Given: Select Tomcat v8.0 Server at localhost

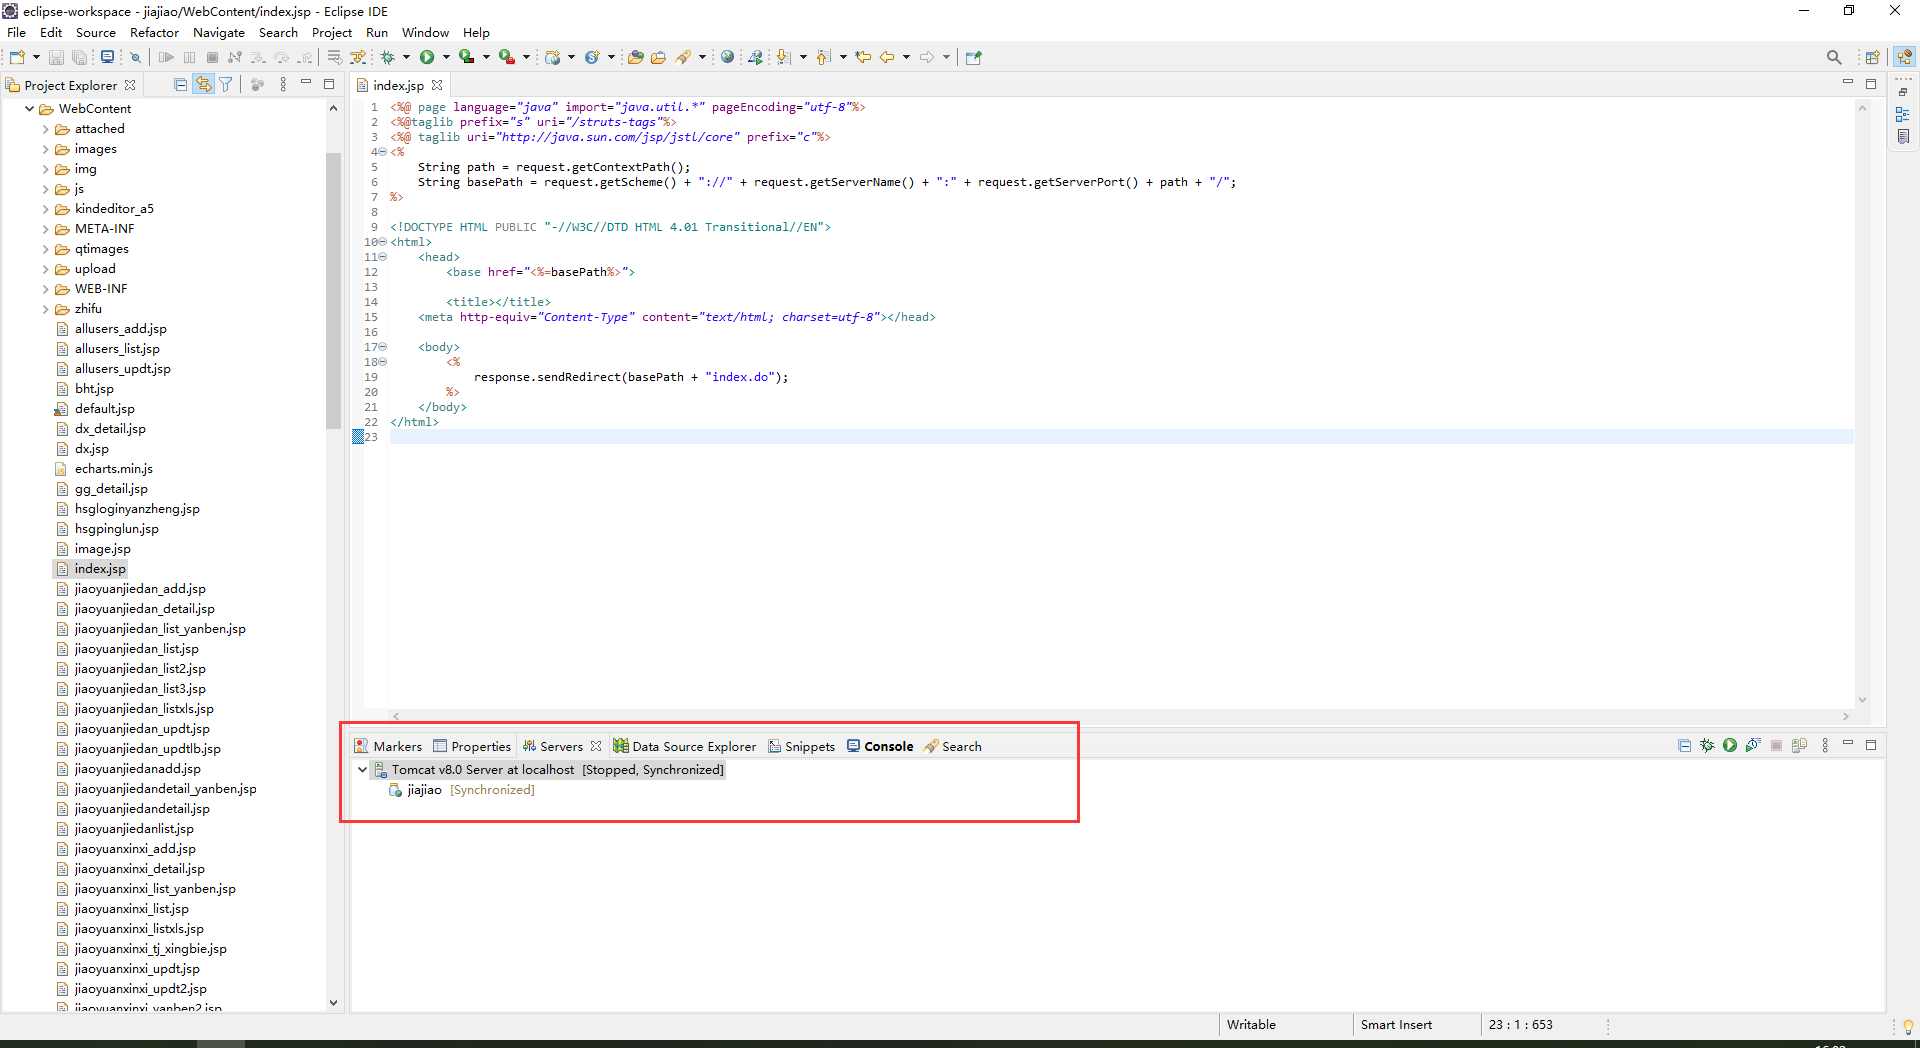Looking at the screenshot, I should coord(548,770).
